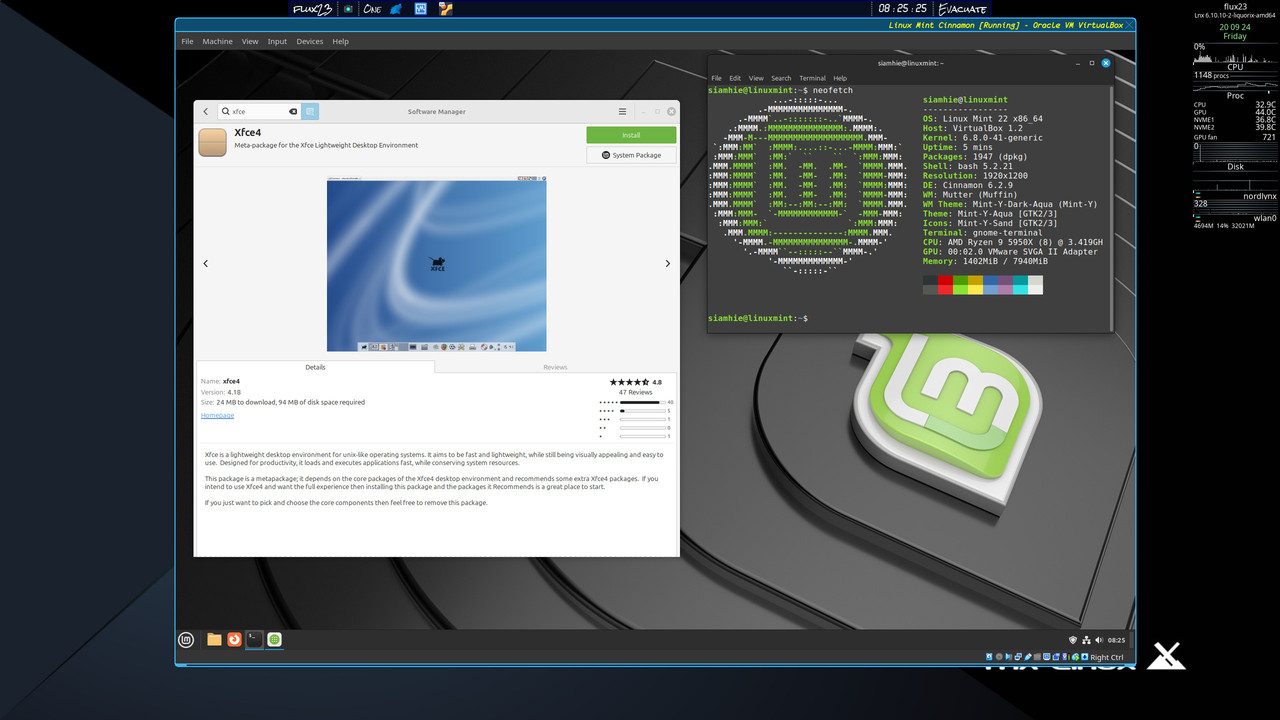The image size is (1280, 720).
Task: Click the System Package button
Action: click(x=631, y=155)
